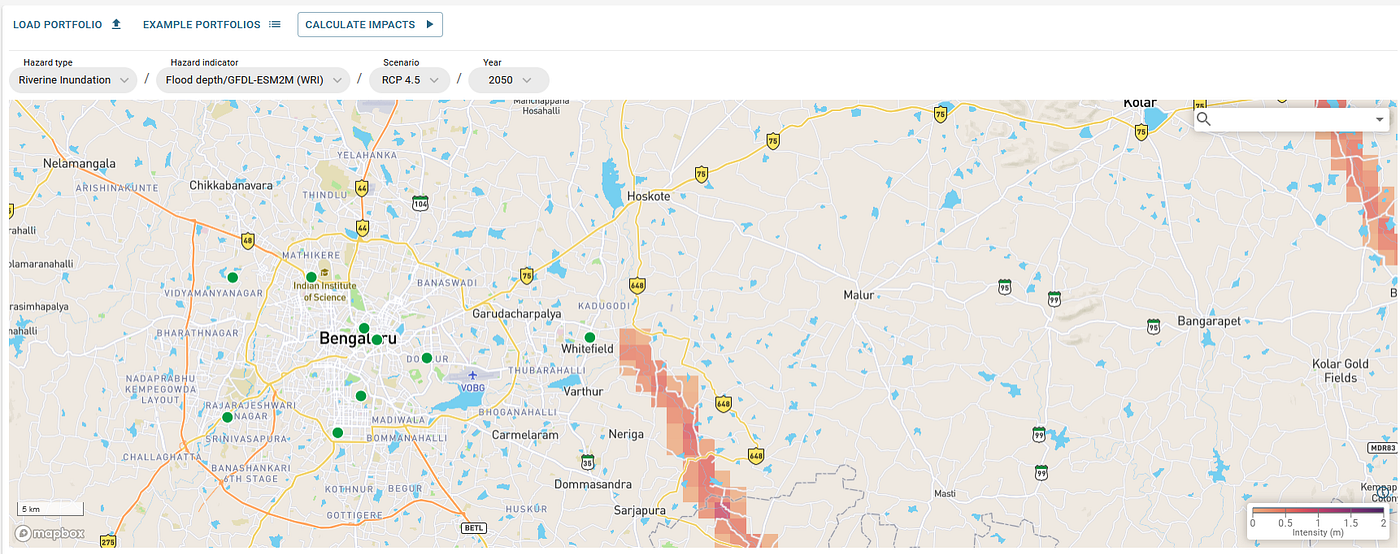Click the Load Portfolio button
1400x554 pixels.
point(67,24)
